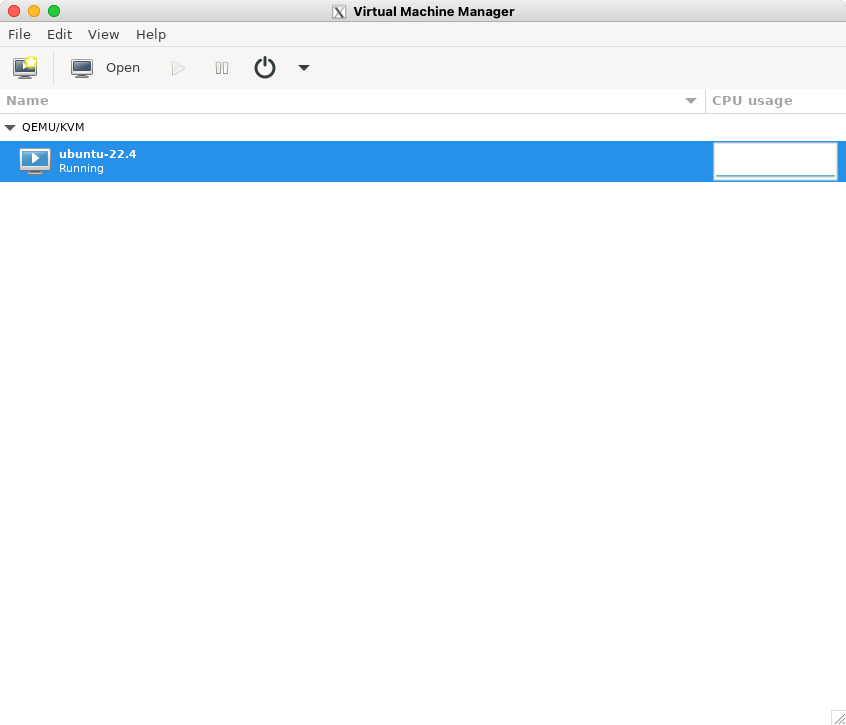Open the View menu

click(103, 34)
